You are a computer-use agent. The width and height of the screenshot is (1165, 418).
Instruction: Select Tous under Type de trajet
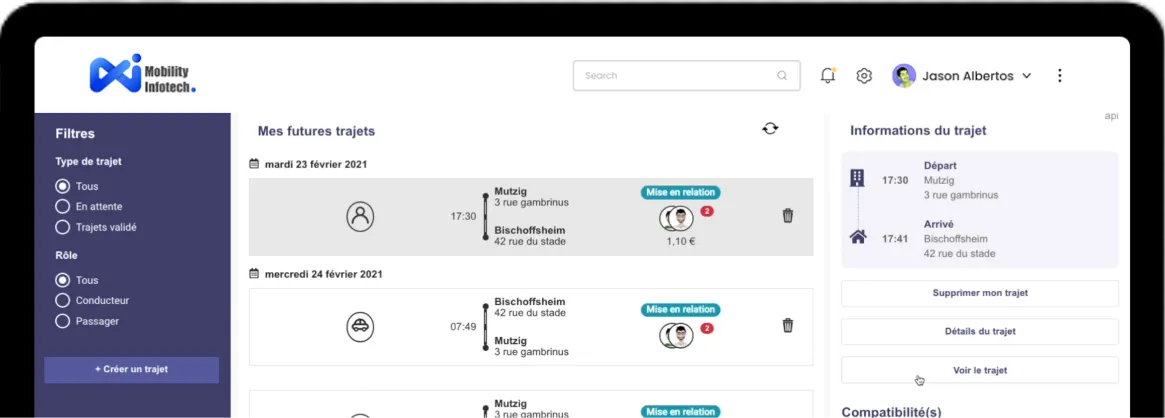[62, 186]
